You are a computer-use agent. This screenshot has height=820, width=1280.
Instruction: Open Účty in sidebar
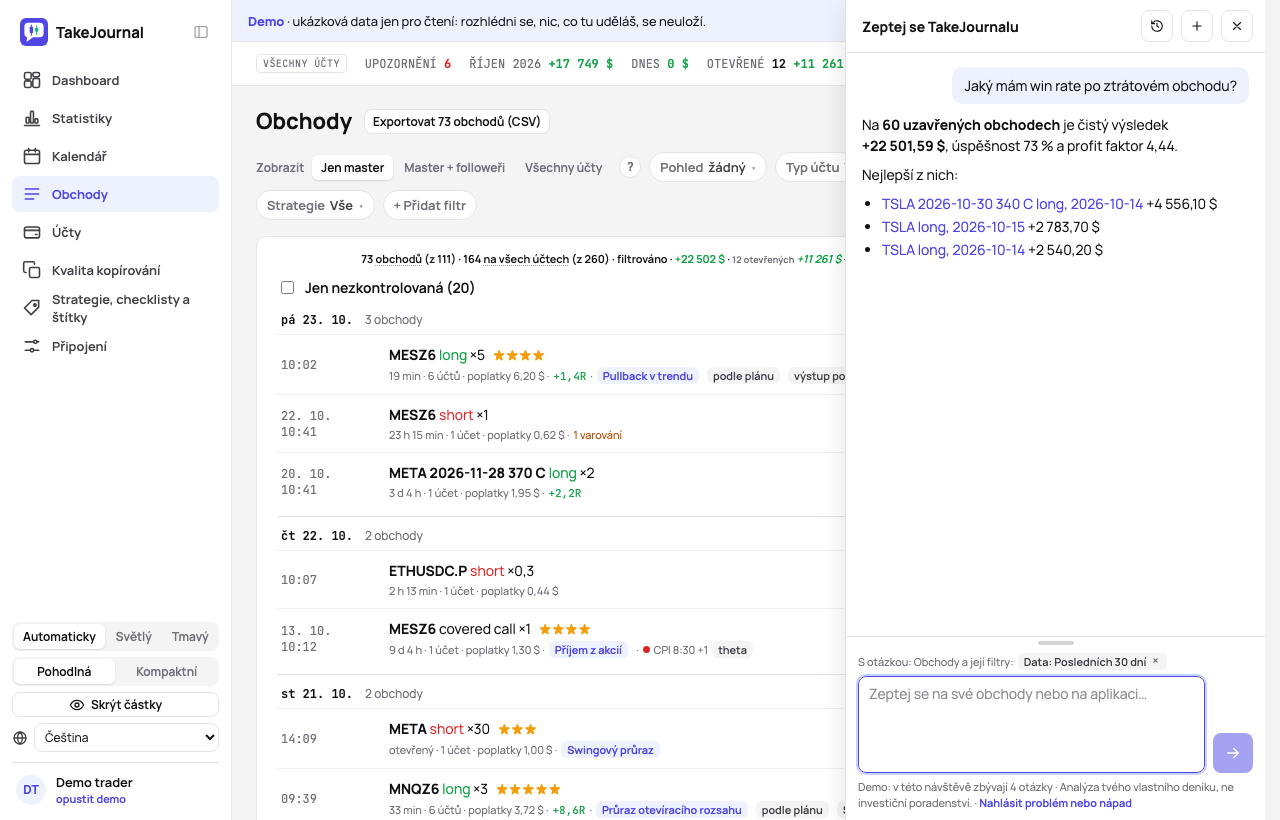(115, 232)
